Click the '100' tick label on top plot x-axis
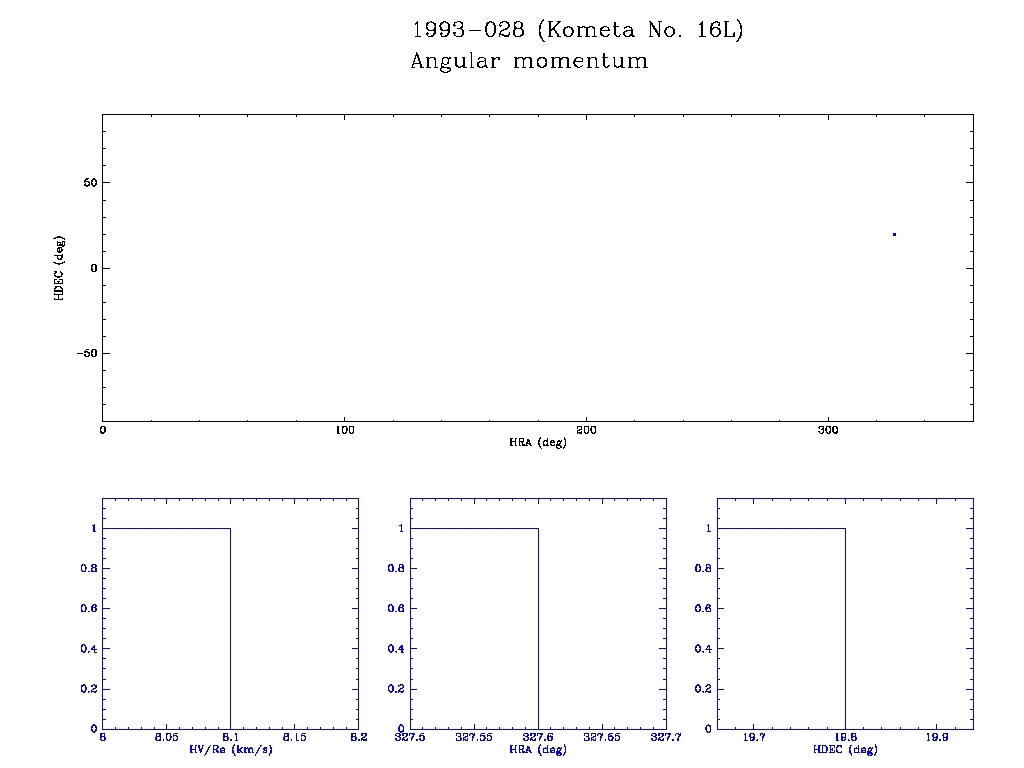This screenshot has width=1024, height=768. [344, 430]
